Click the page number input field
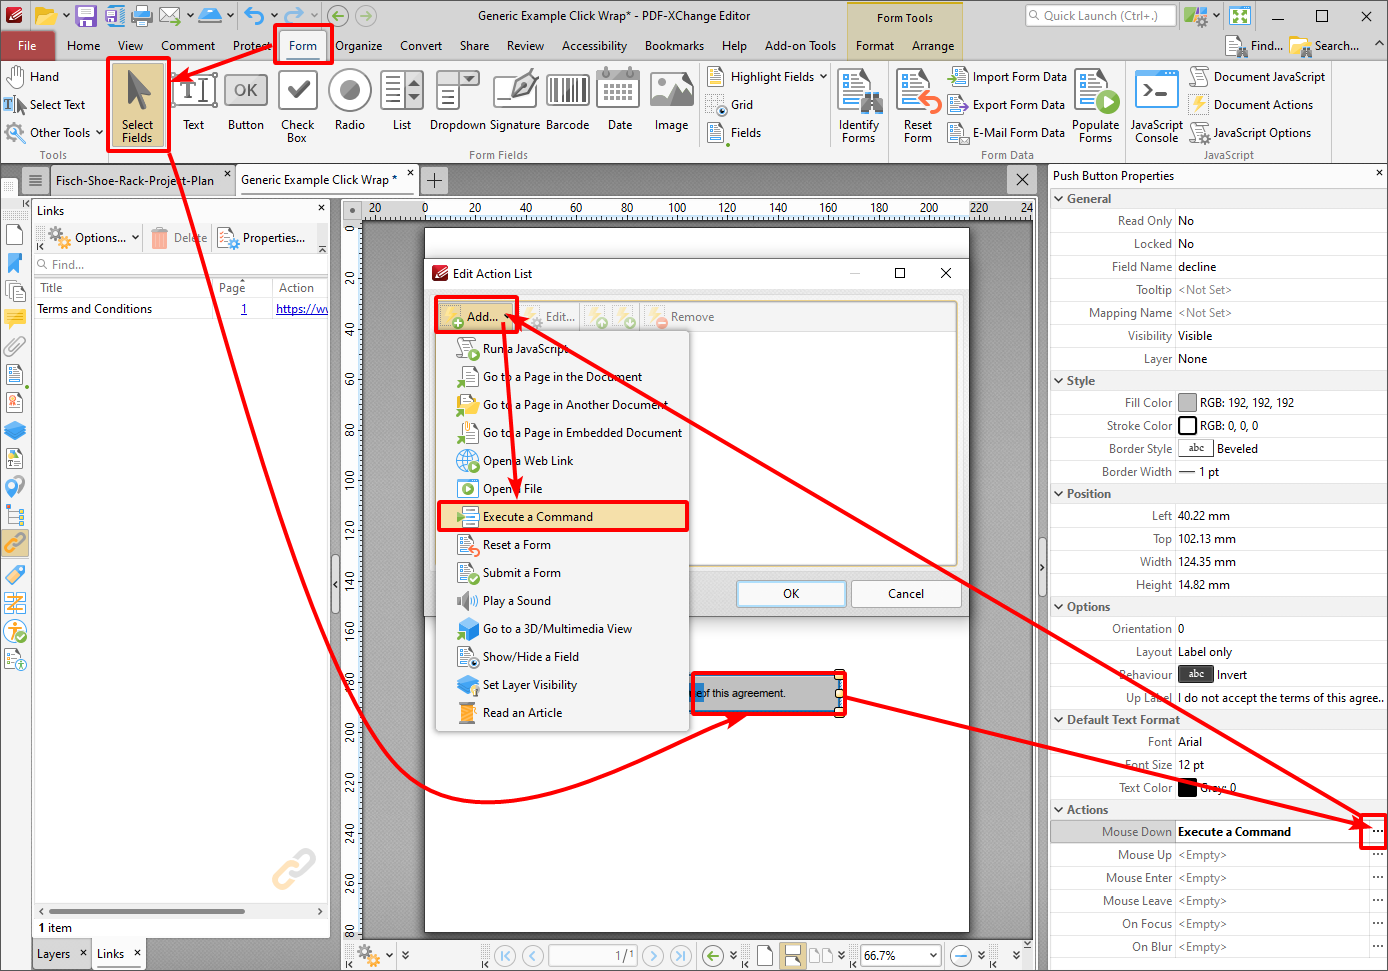This screenshot has height=971, width=1388. 593,955
